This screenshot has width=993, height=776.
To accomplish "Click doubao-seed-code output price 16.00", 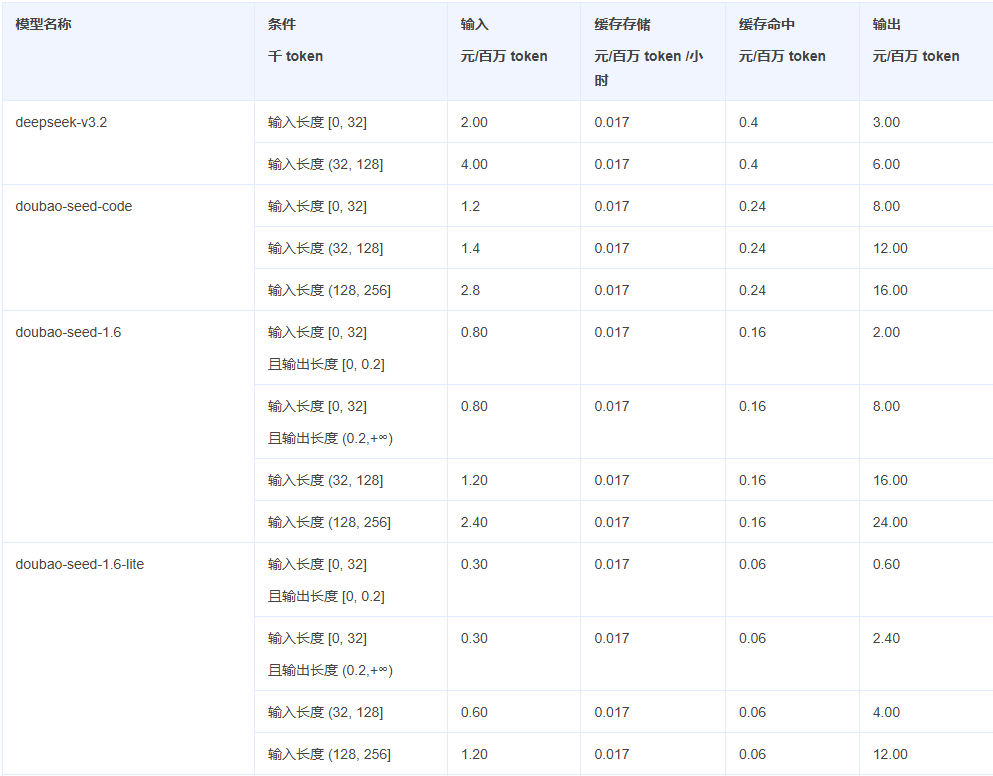I will [x=890, y=290].
